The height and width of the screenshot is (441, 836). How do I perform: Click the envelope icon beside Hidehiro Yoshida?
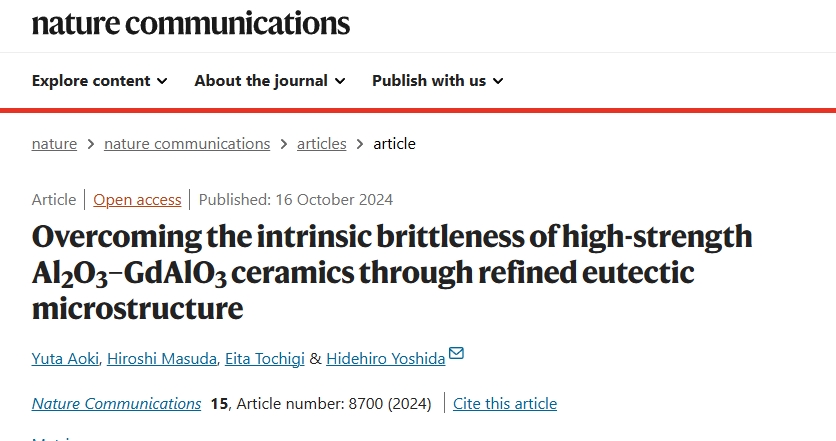tap(456, 353)
